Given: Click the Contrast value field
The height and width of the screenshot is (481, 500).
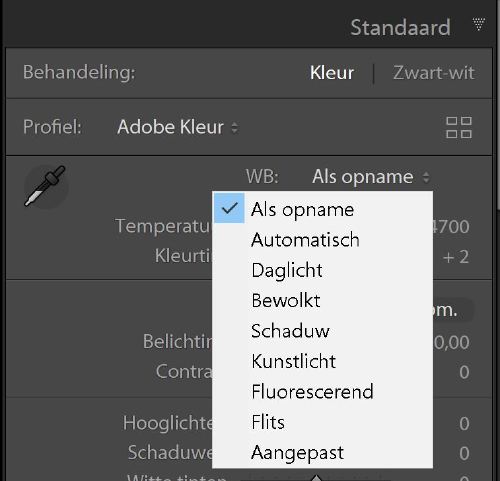Looking at the screenshot, I should coord(464,372).
